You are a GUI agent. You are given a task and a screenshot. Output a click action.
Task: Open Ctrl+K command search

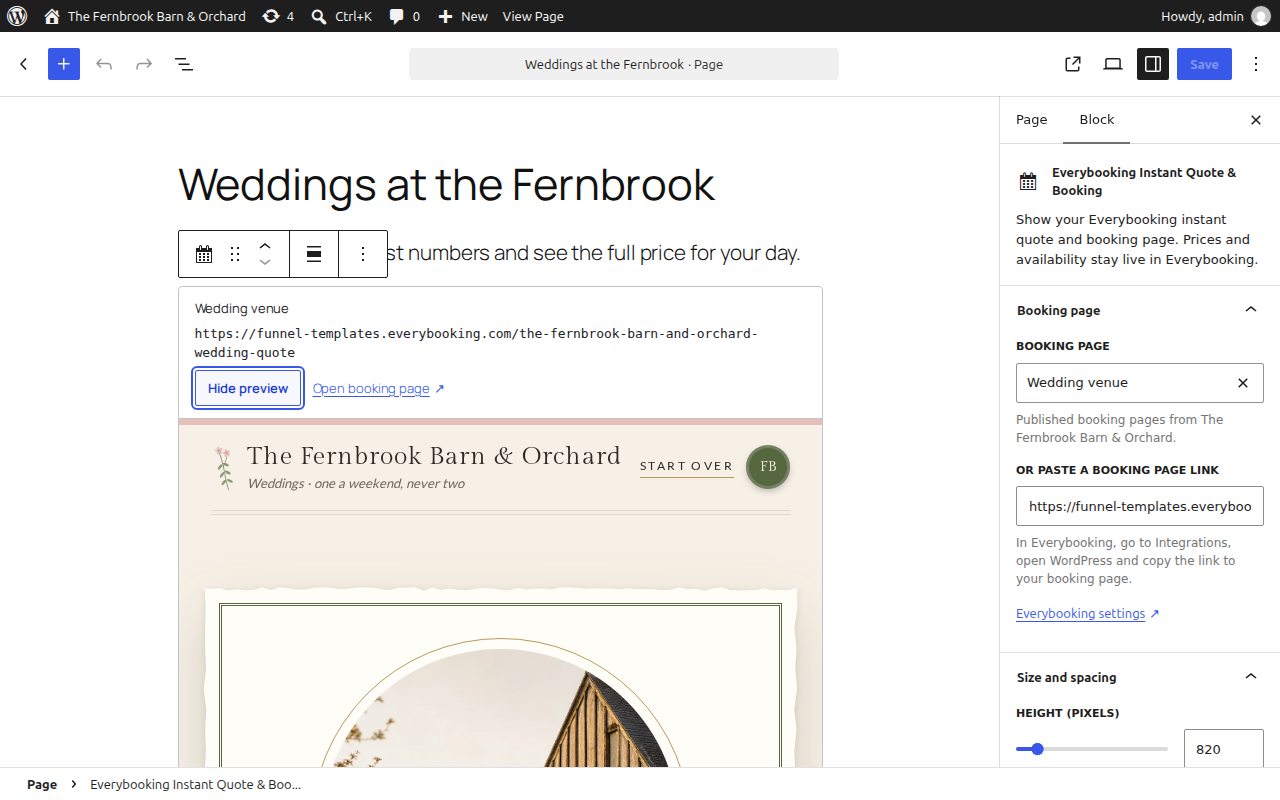click(x=341, y=16)
